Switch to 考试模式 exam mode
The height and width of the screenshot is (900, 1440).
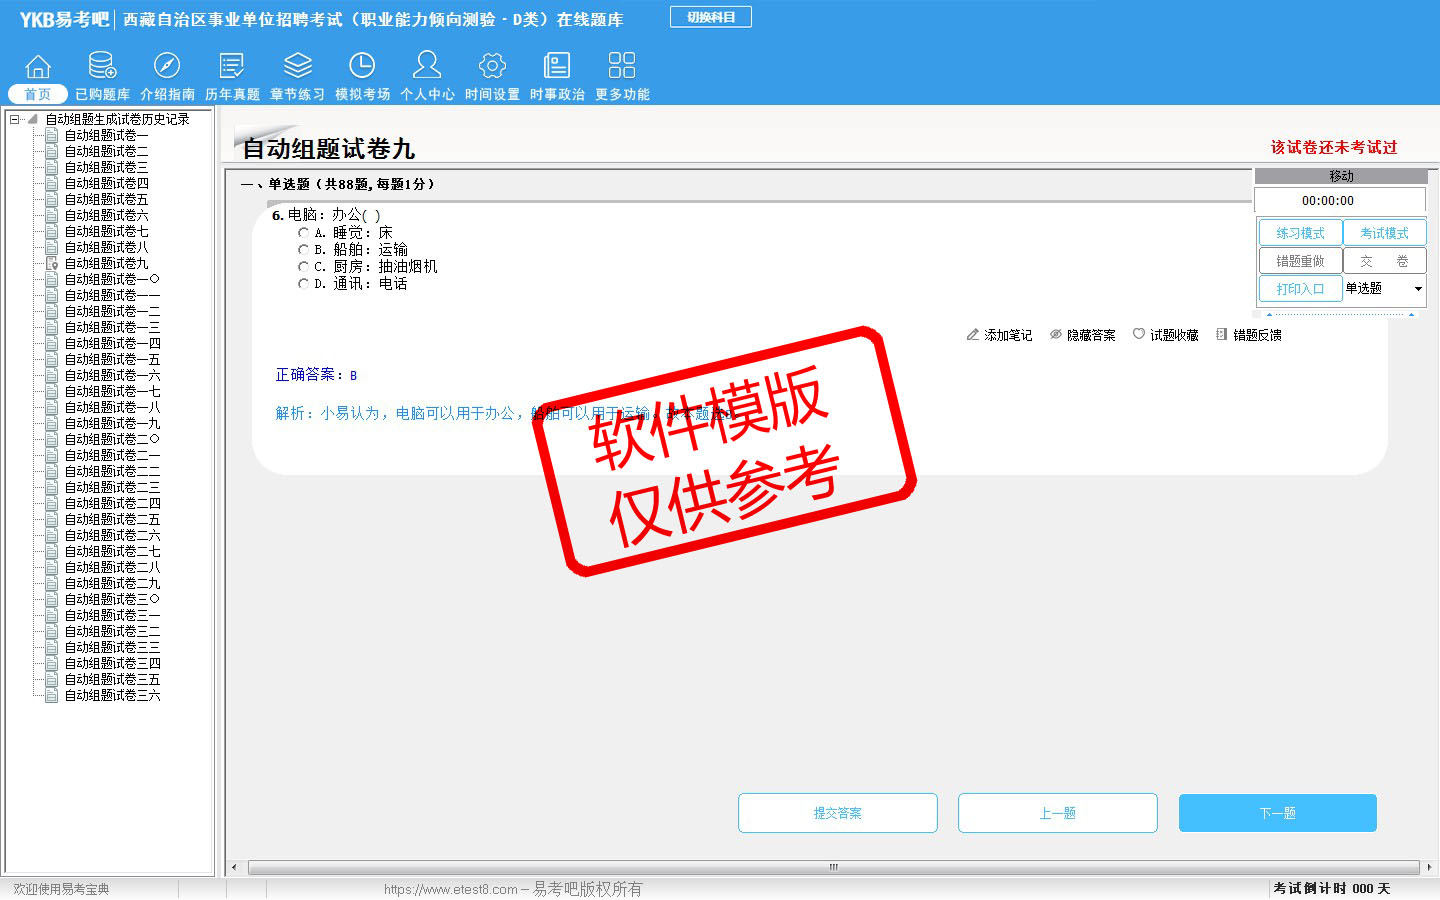point(1384,233)
